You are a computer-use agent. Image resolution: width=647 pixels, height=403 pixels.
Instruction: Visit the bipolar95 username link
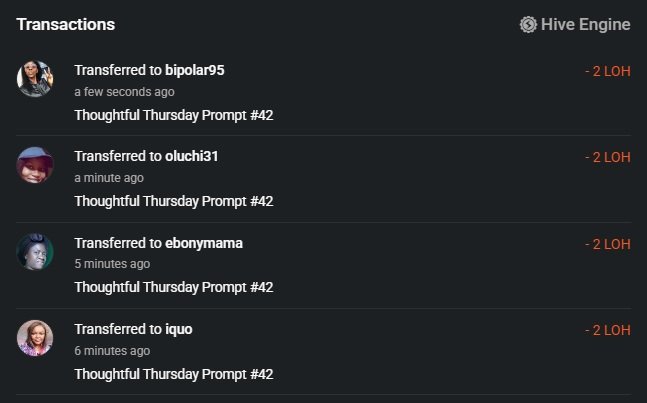click(195, 70)
